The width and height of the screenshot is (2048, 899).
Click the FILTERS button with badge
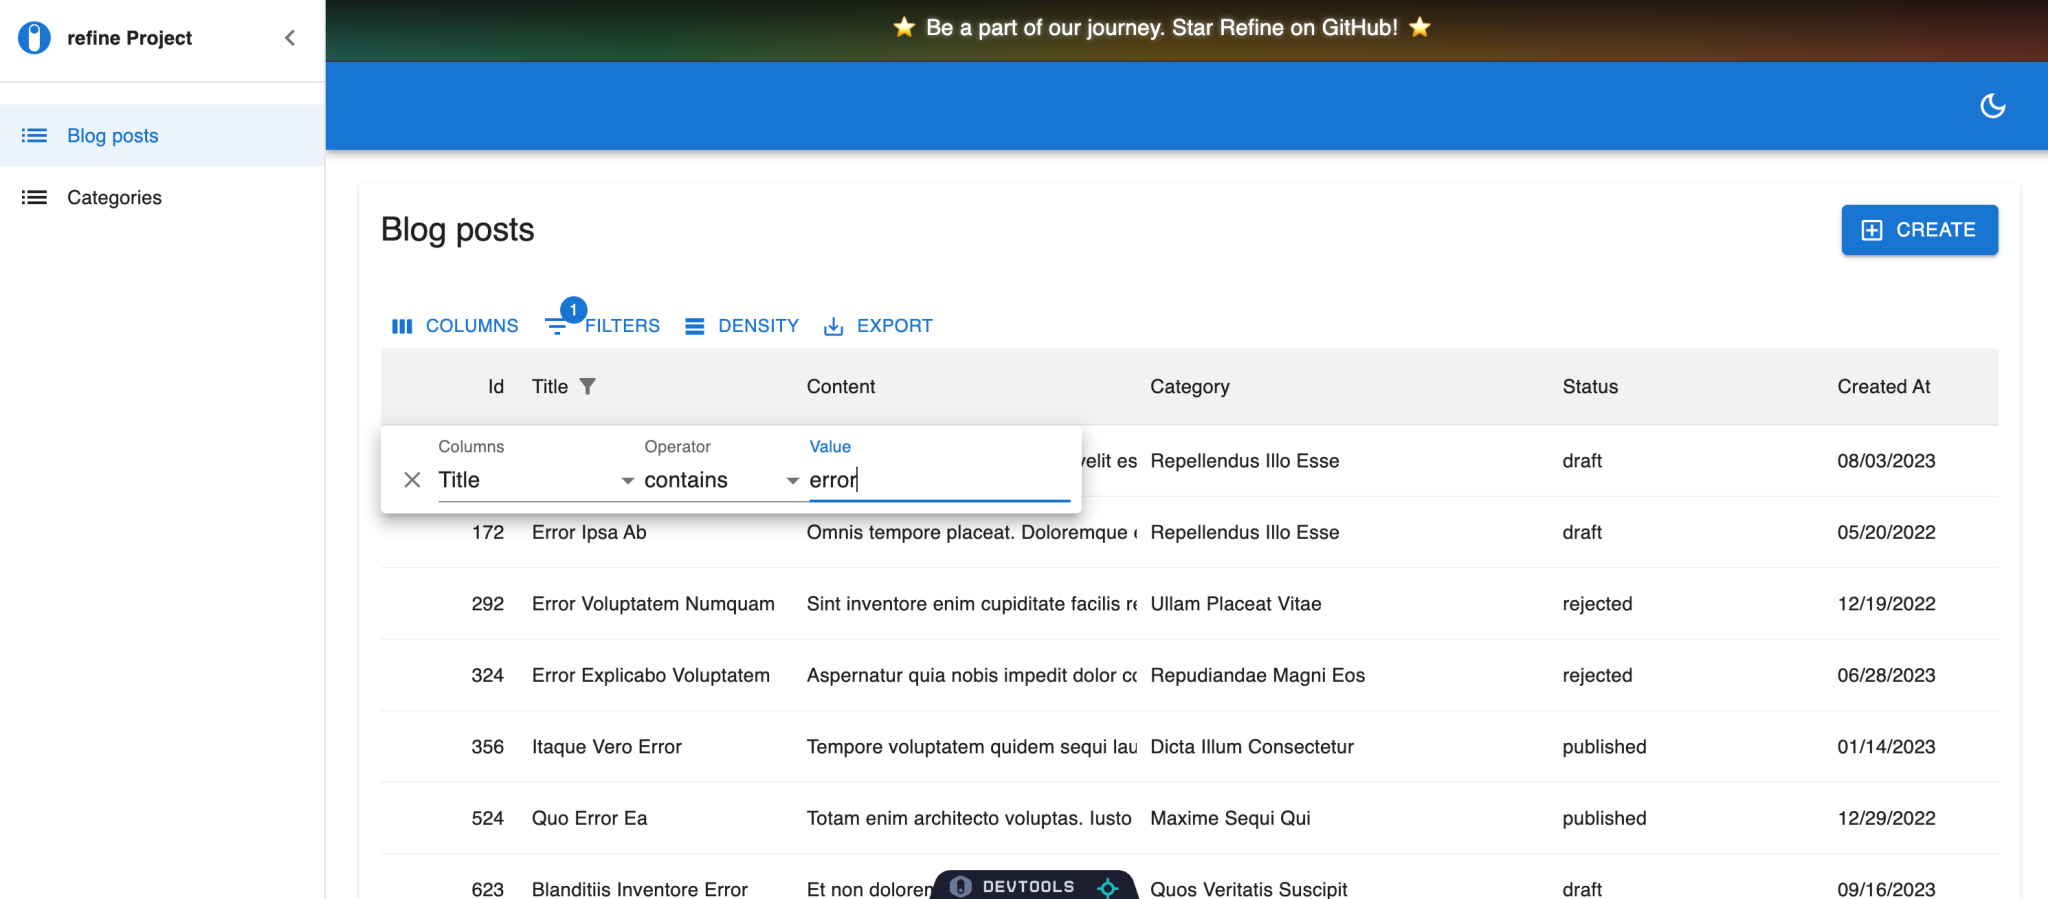click(603, 326)
